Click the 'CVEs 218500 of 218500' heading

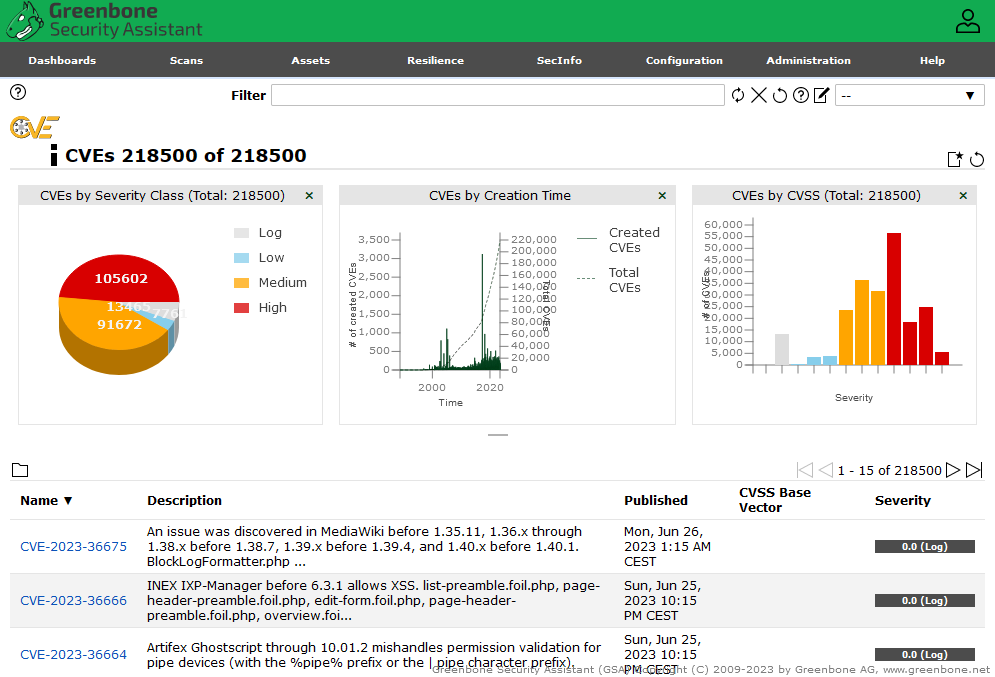[x=186, y=155]
